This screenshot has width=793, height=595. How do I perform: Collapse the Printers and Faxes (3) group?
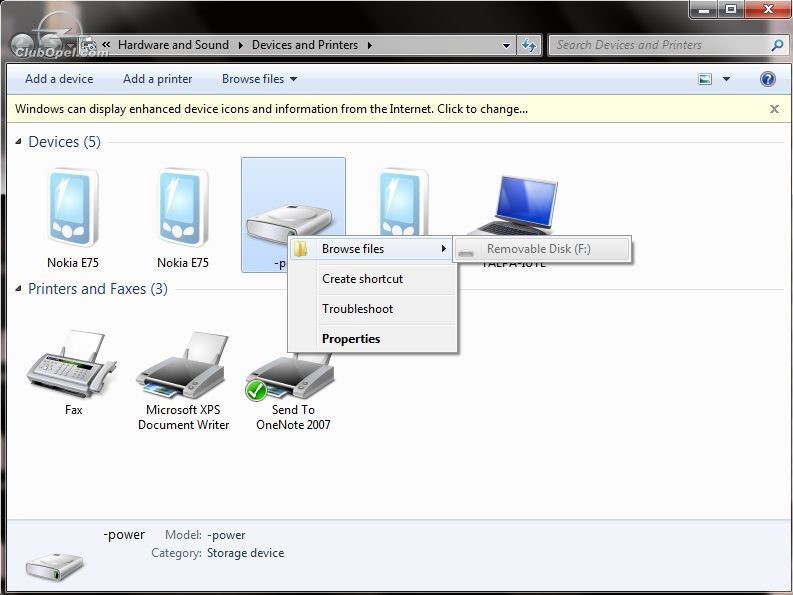tap(19, 289)
